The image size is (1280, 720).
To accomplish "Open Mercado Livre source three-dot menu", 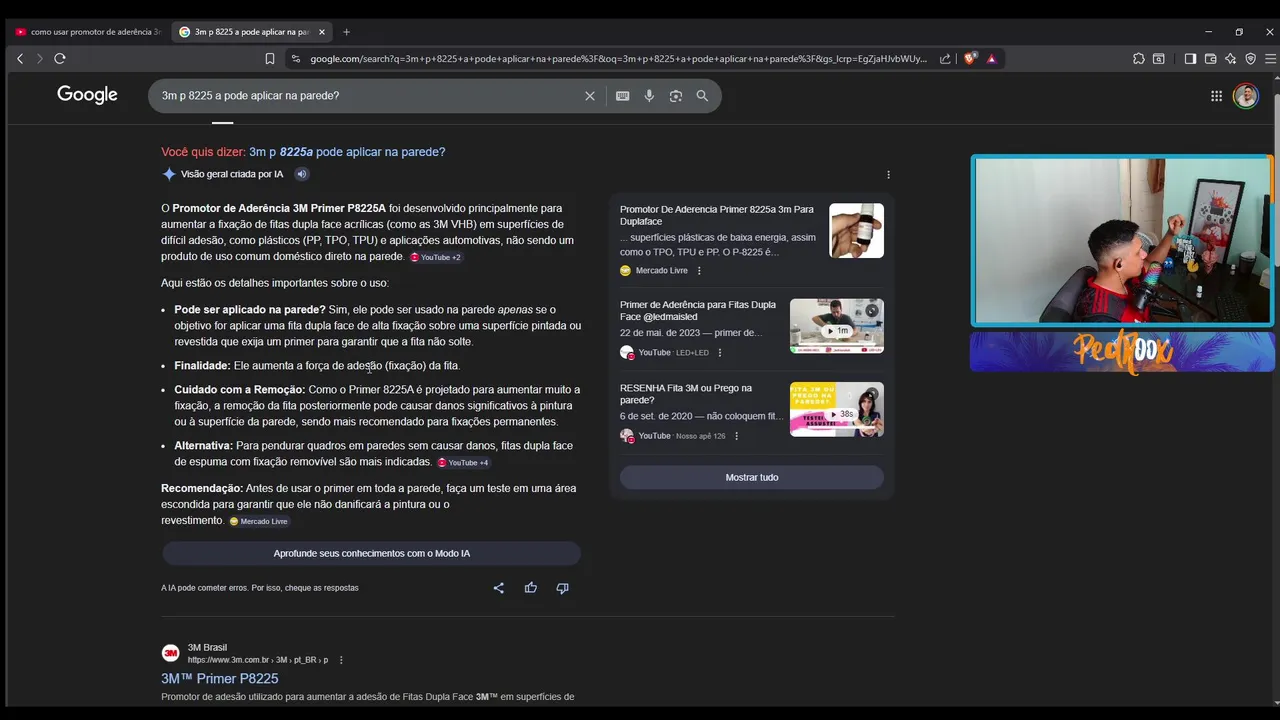I will point(699,271).
